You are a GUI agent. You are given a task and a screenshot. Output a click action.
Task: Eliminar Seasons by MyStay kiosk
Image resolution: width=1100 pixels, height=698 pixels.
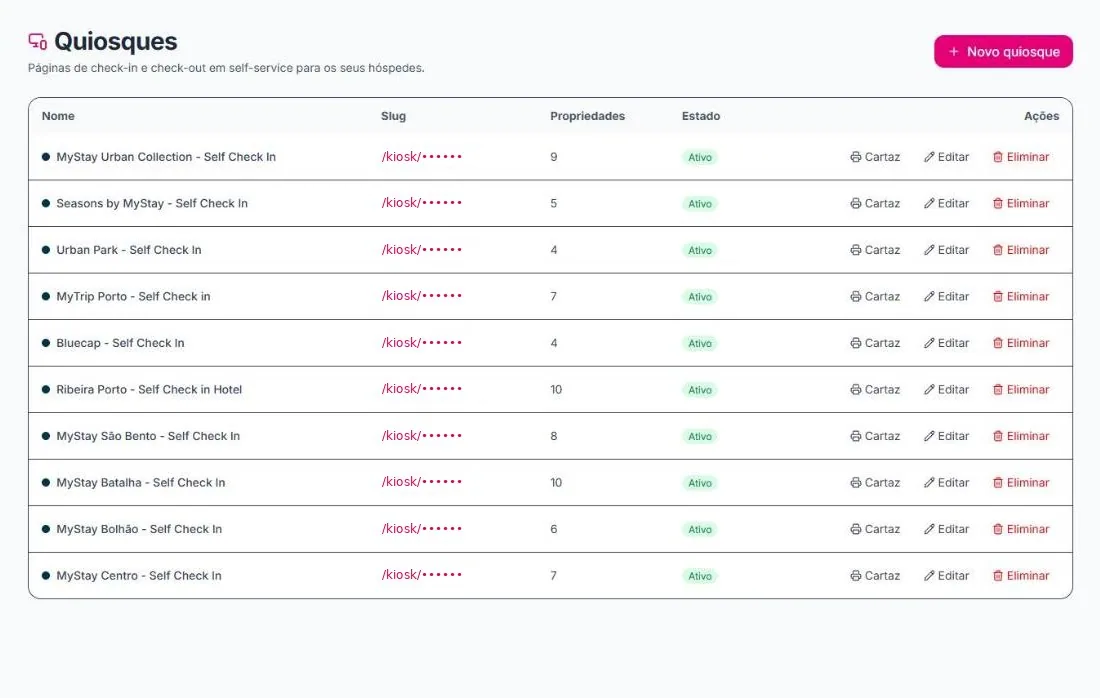click(x=1021, y=203)
